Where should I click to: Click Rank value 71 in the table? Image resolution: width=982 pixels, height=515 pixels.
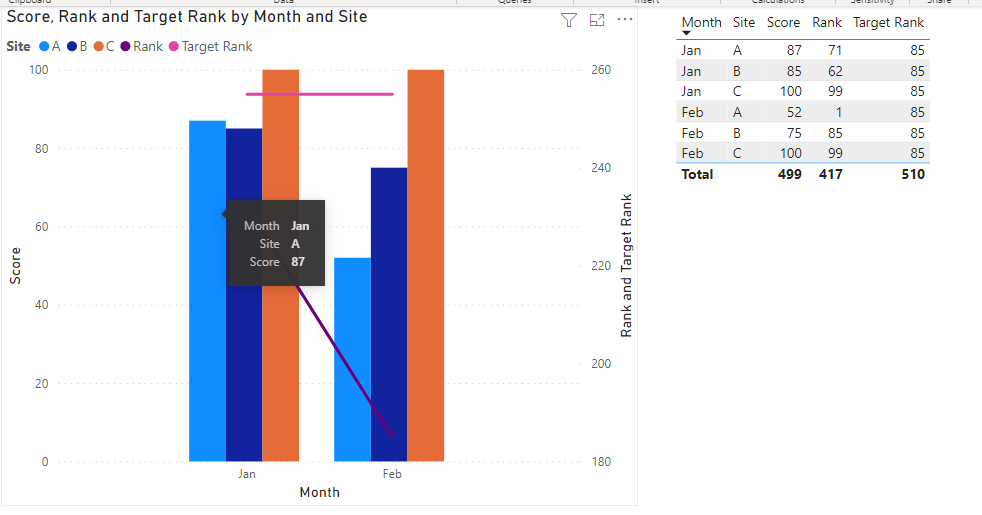835,50
